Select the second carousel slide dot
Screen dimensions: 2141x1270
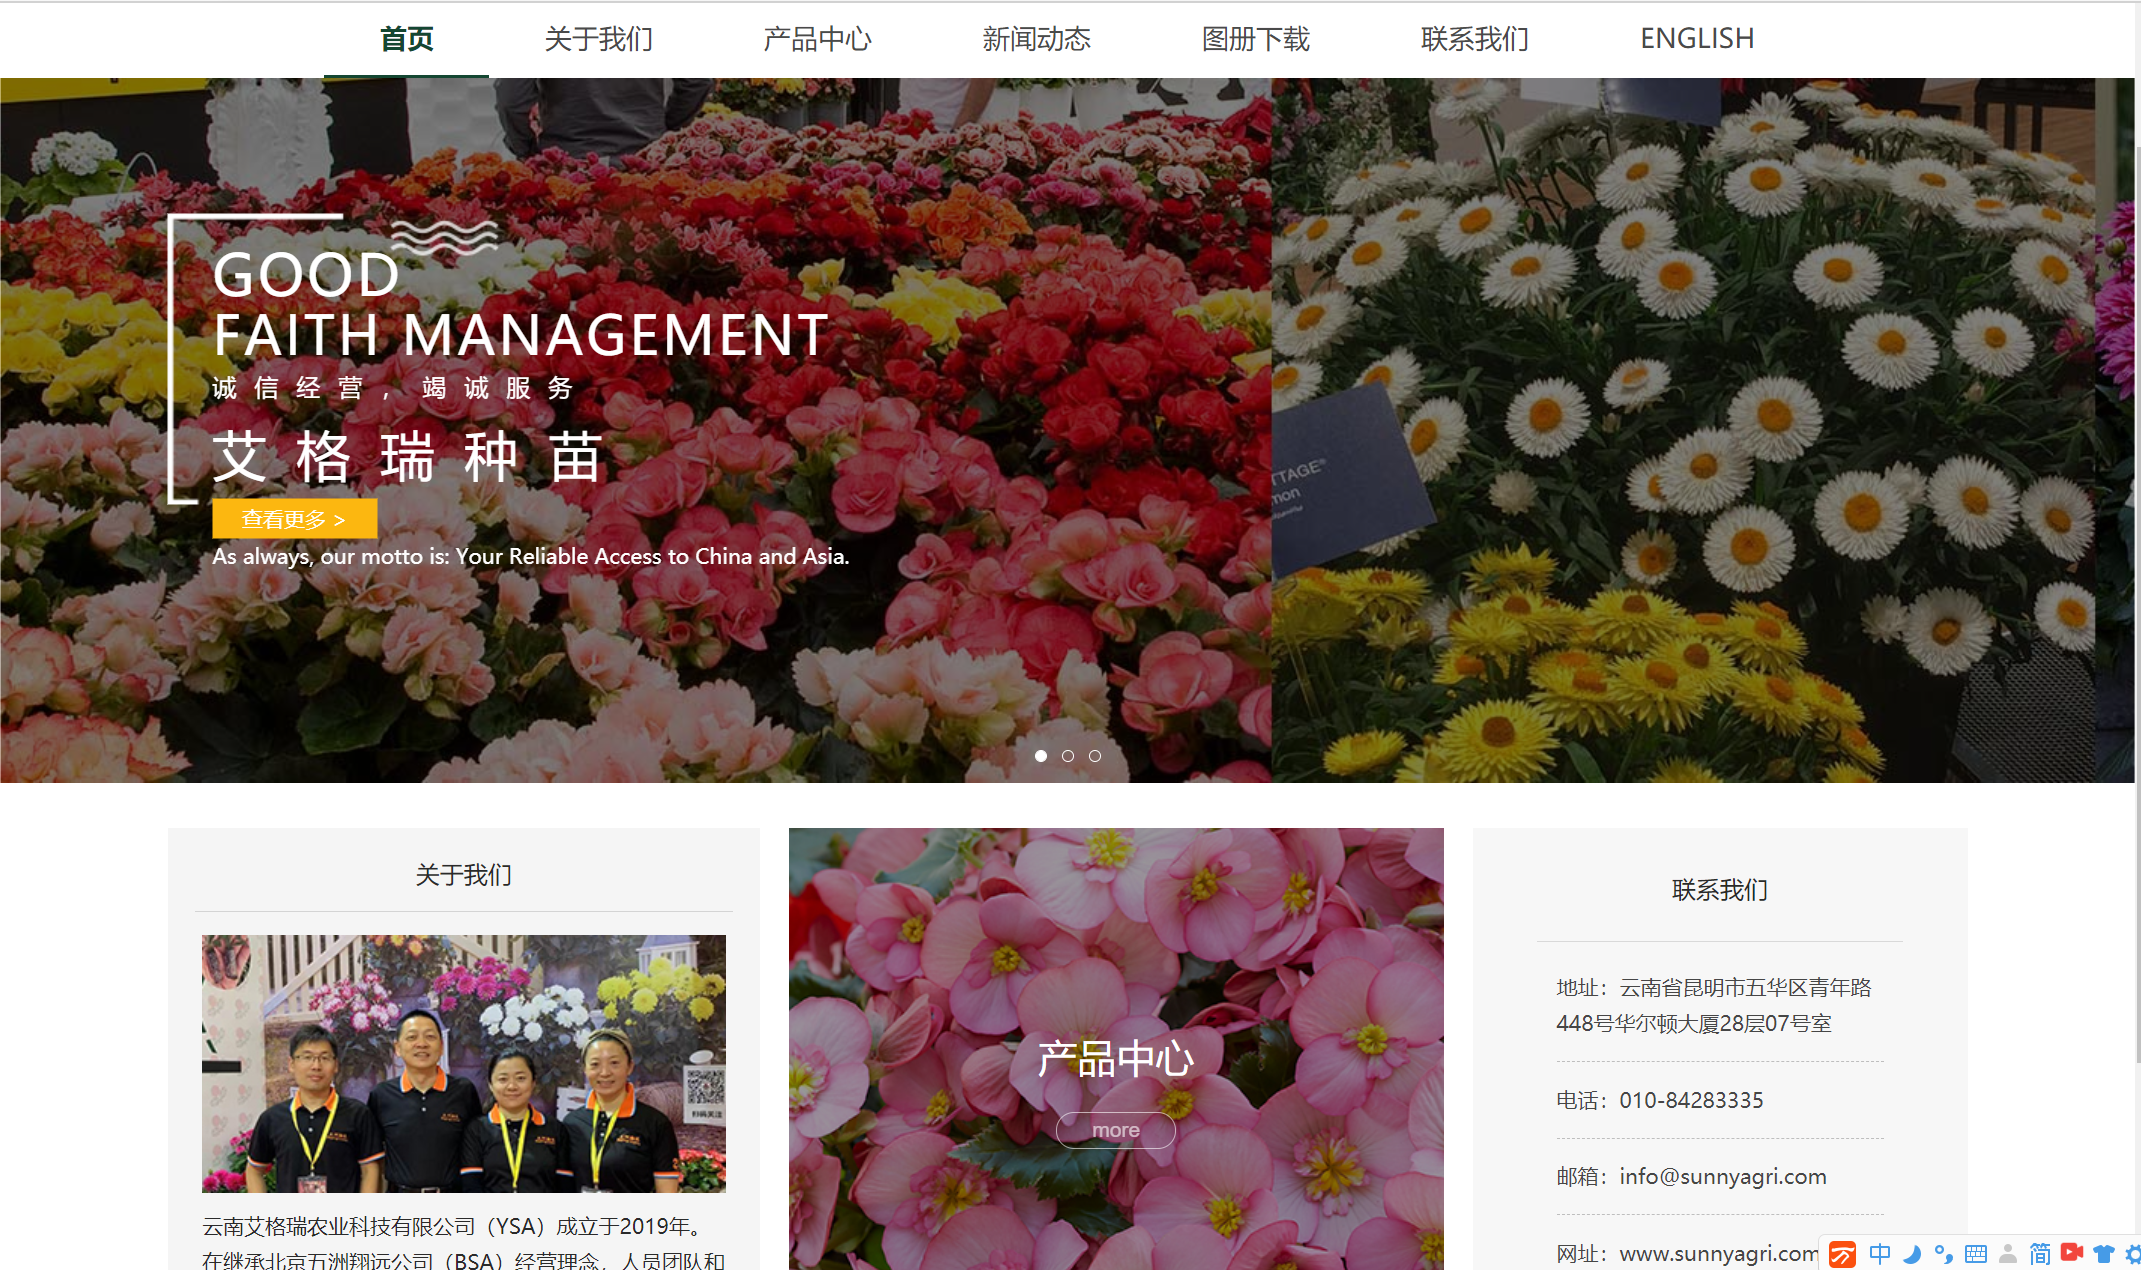(x=1068, y=756)
